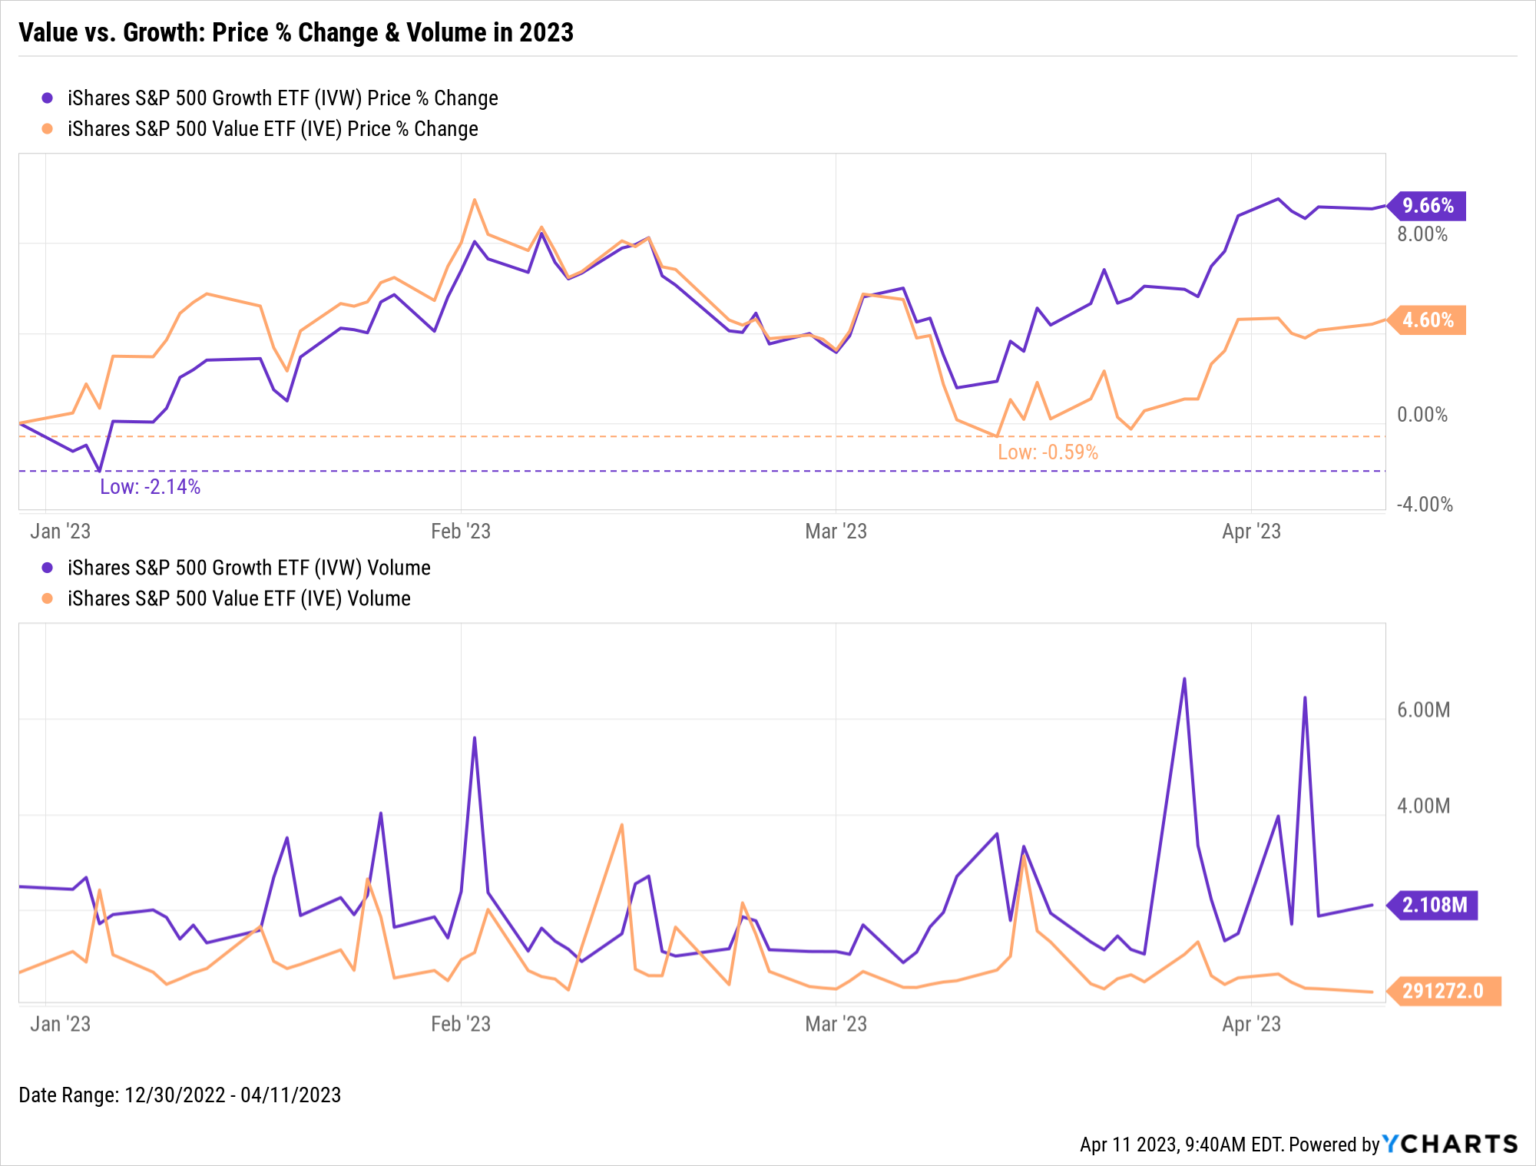Click the Low: -2.14% annotation label

pos(150,487)
